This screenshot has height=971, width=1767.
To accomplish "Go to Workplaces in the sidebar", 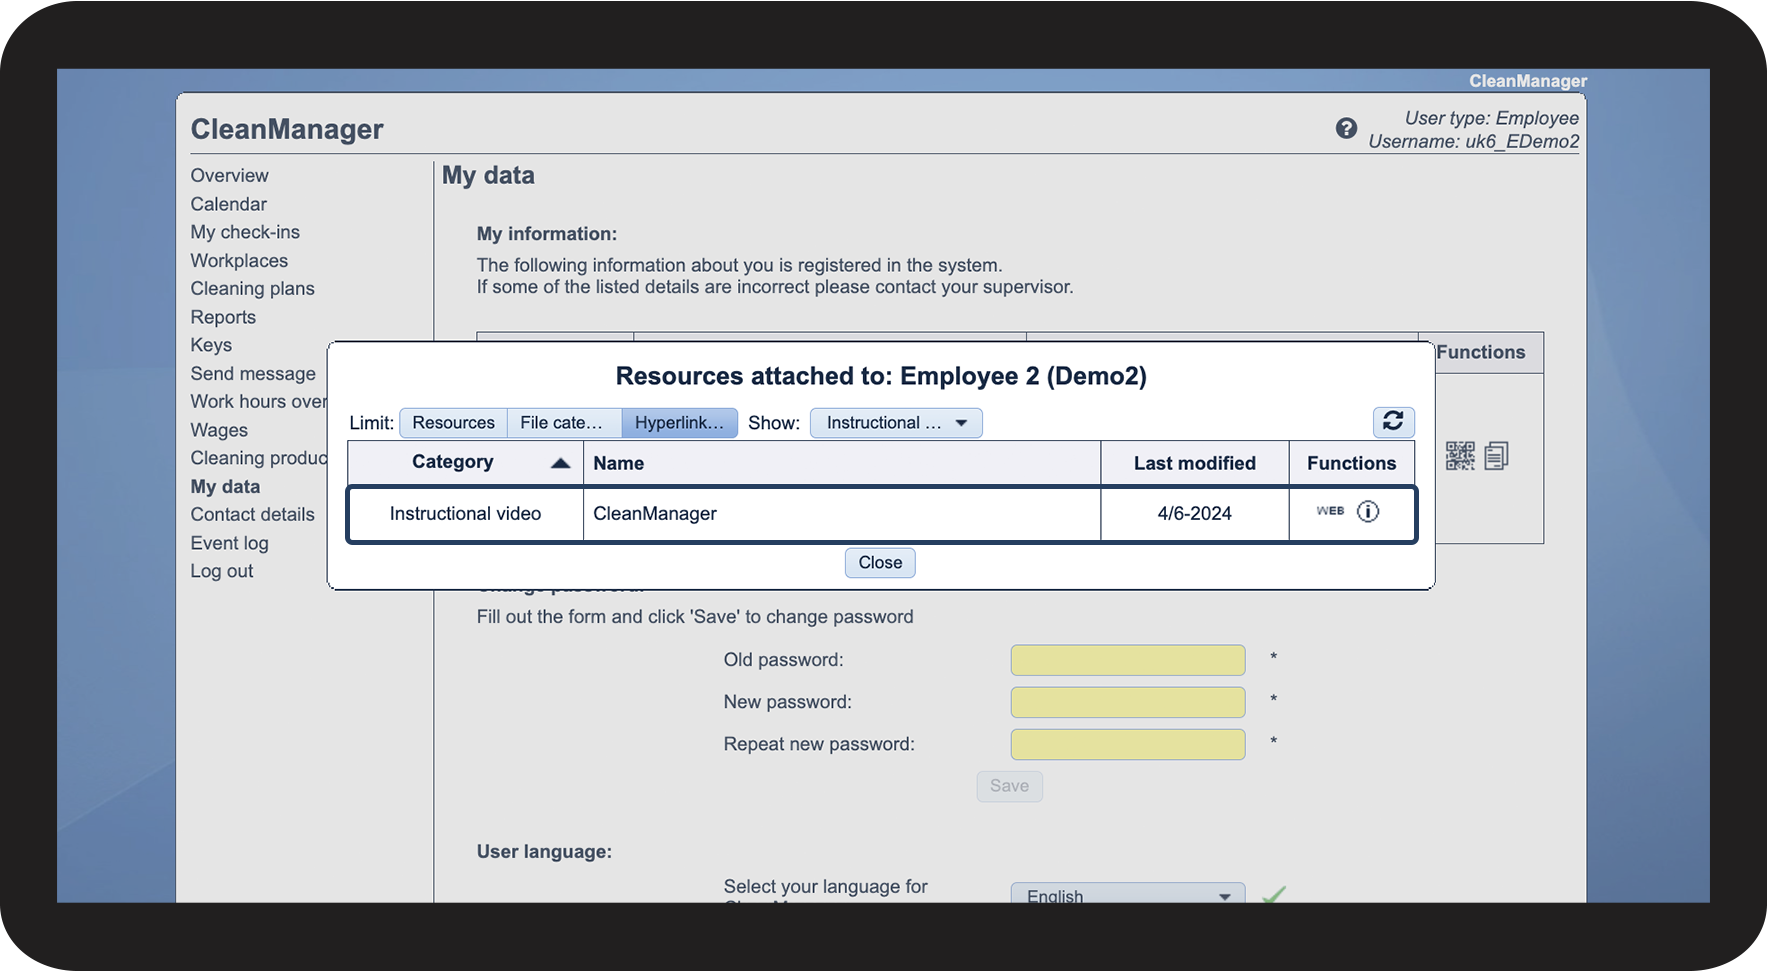I will coord(239,261).
